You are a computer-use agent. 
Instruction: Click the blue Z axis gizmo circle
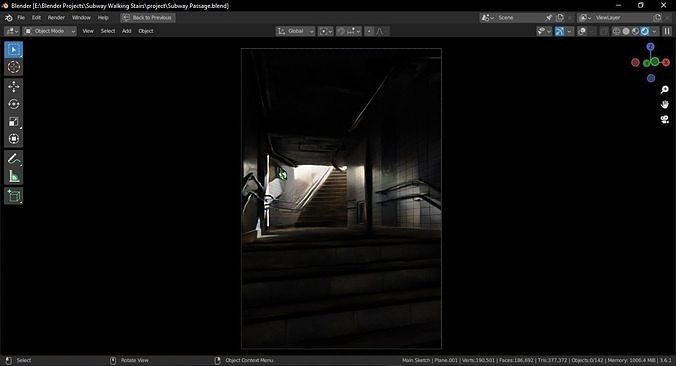tap(651, 47)
